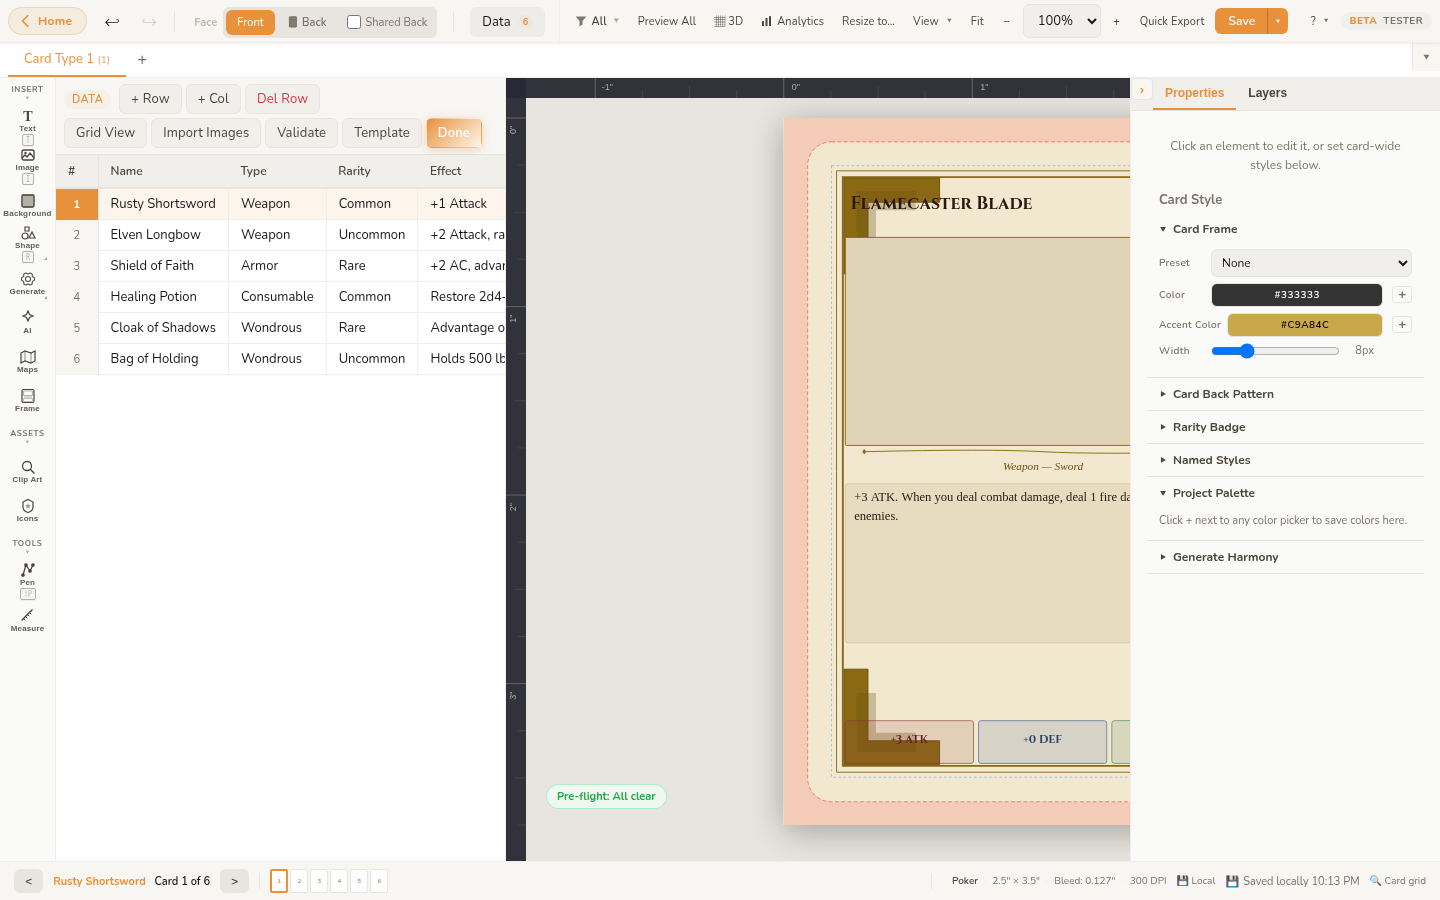Switch to the Front face
Viewport: 1440px width, 900px height.
[250, 22]
